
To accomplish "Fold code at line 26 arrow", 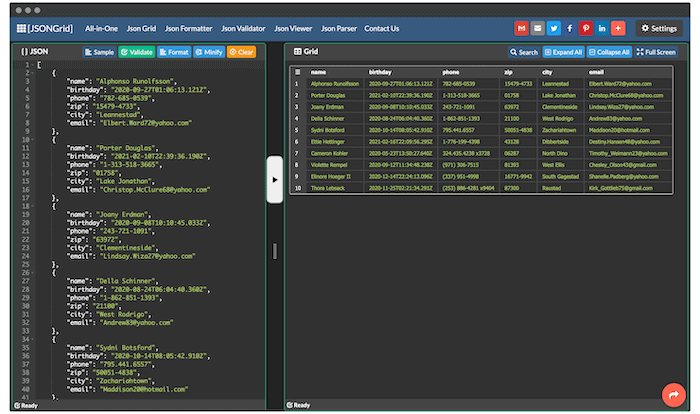I will (34, 273).
